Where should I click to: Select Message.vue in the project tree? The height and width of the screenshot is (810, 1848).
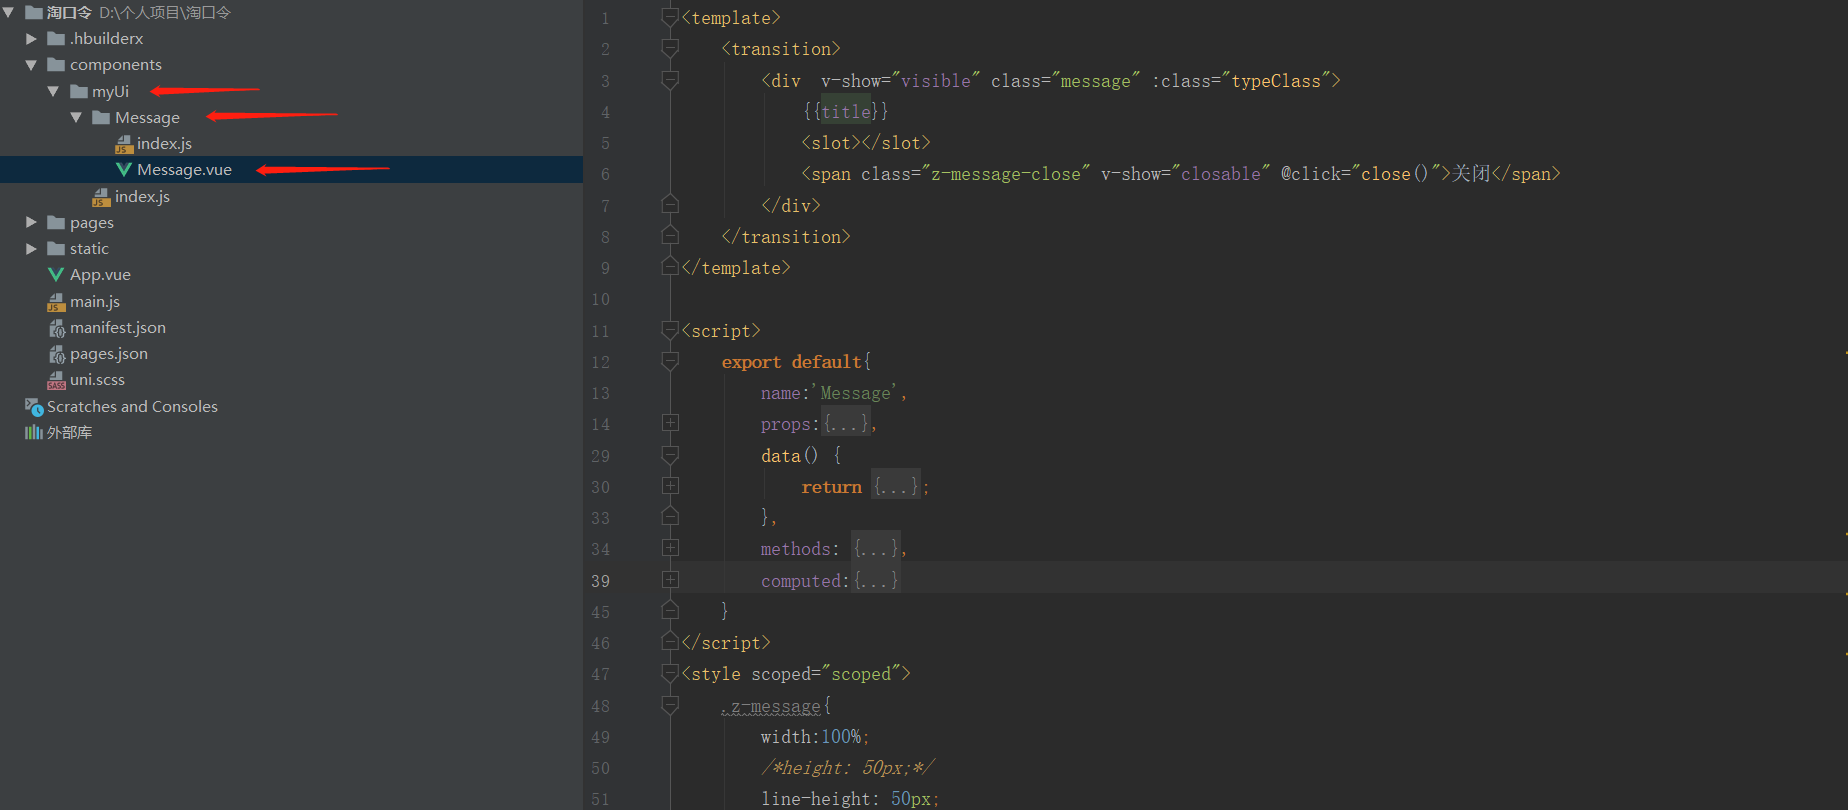(184, 170)
